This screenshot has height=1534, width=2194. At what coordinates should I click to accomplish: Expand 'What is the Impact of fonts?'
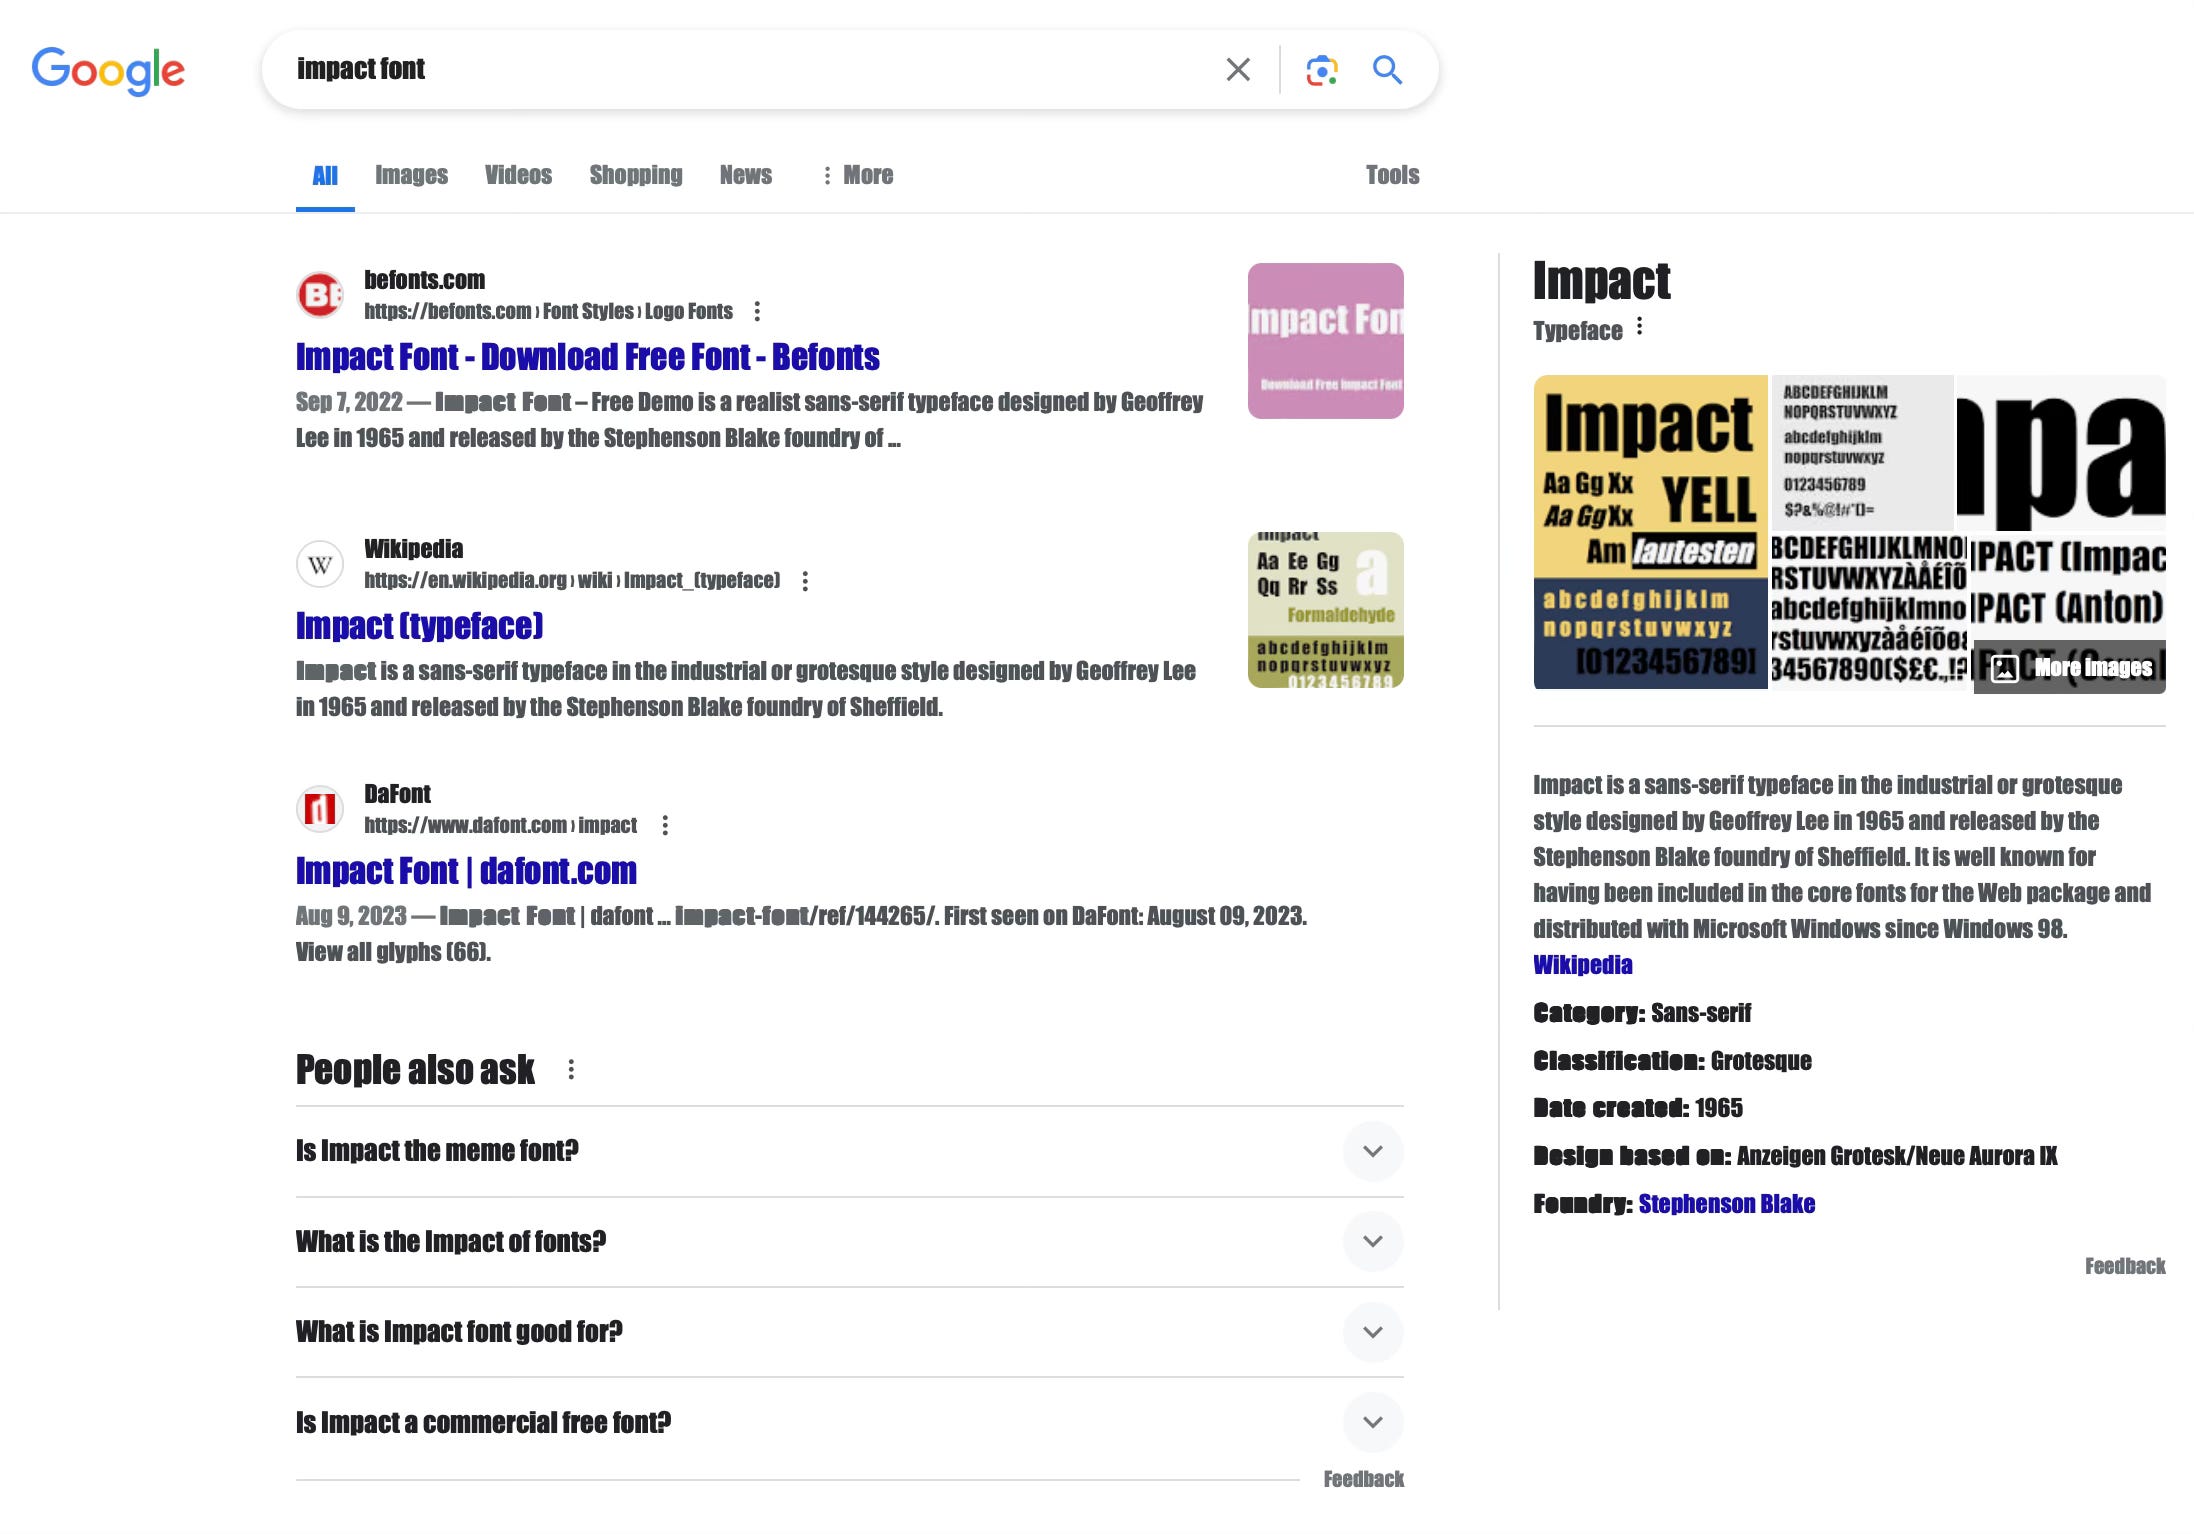click(850, 1241)
